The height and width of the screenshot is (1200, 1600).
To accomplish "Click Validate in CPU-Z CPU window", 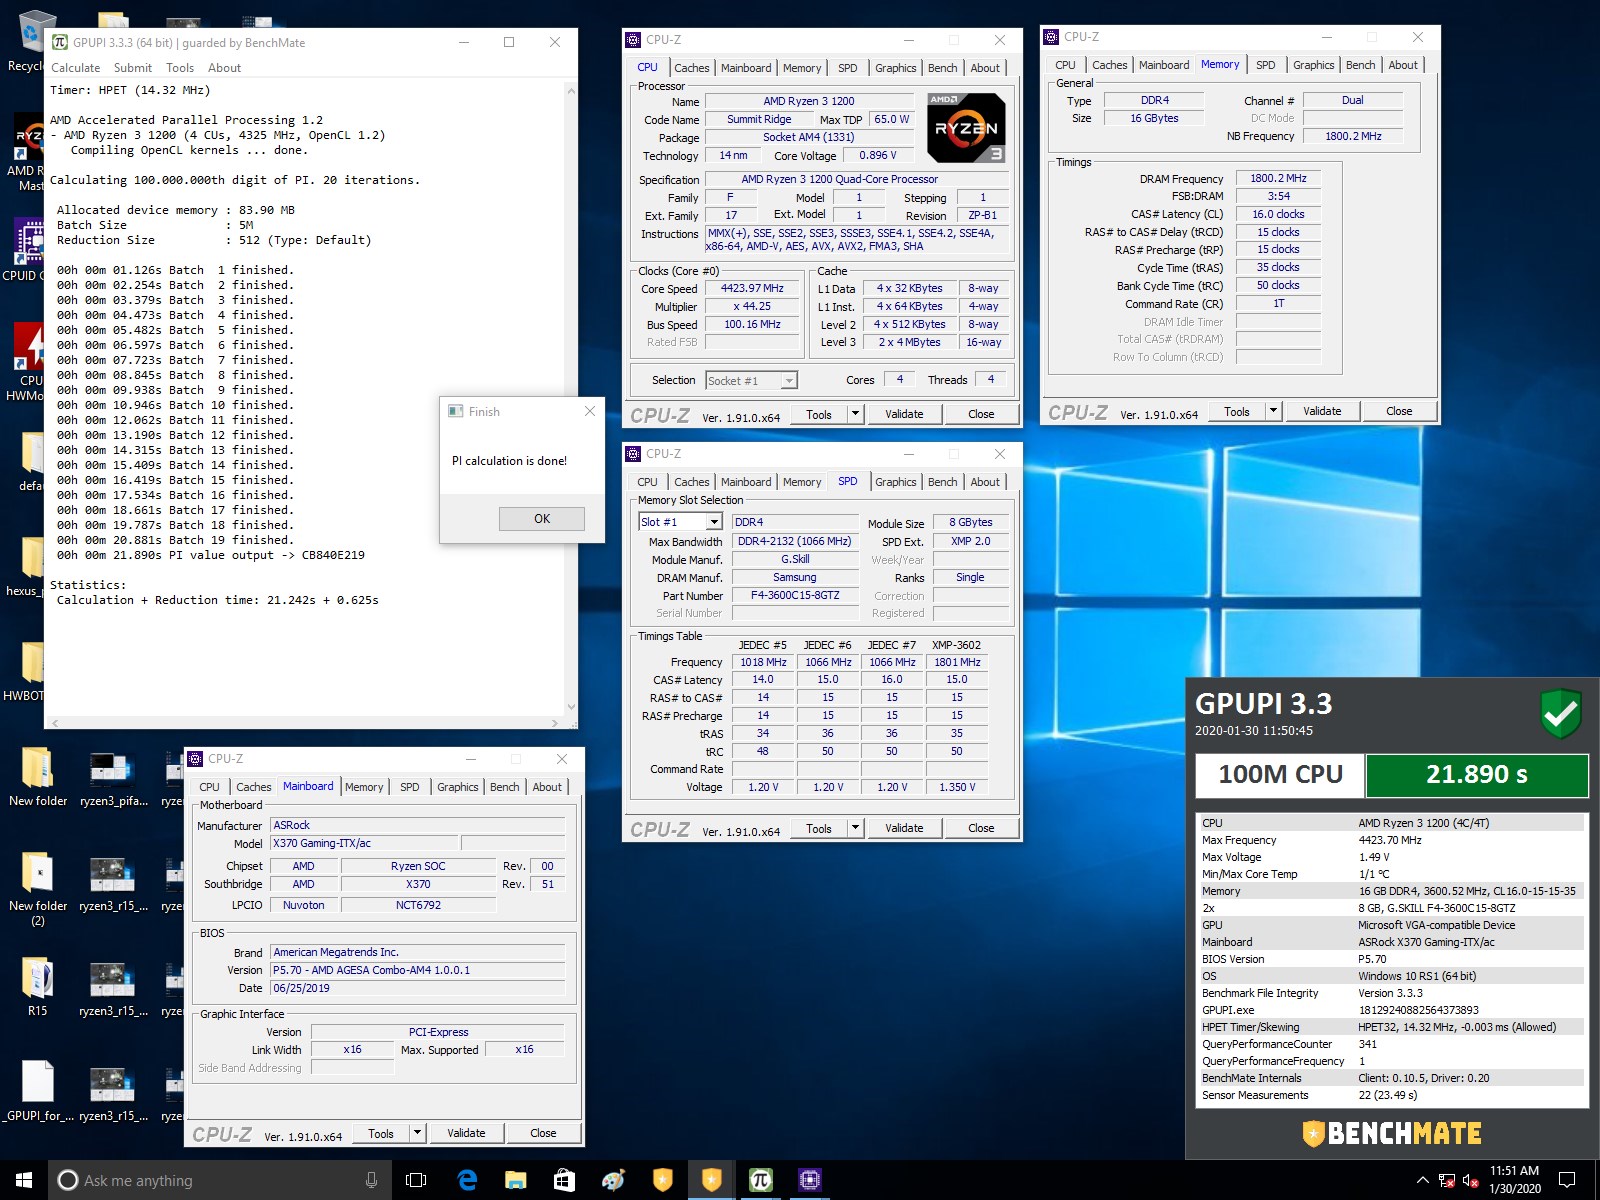I will (904, 414).
